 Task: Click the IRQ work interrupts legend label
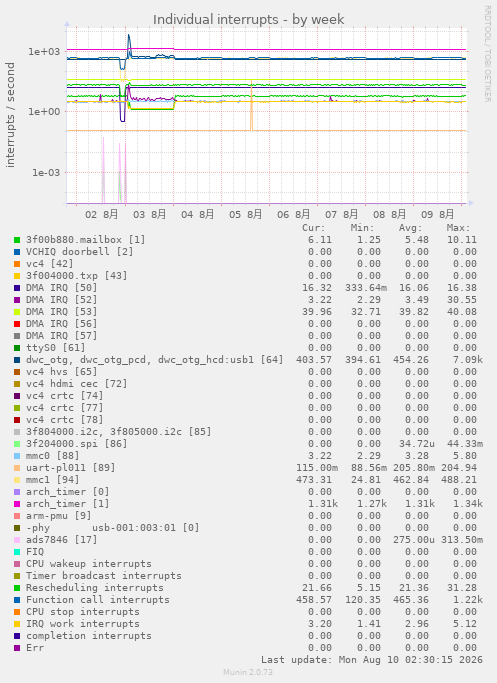[x=83, y=624]
